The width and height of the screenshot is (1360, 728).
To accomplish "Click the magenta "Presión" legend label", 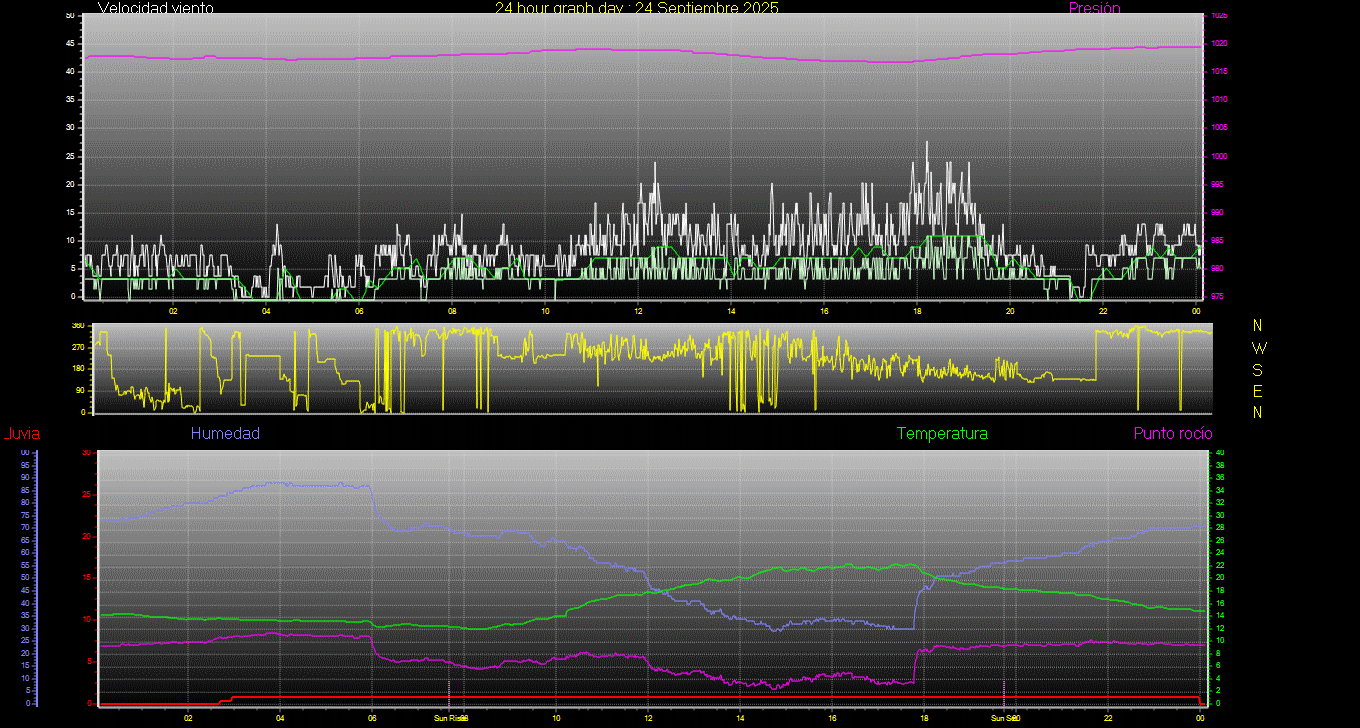I will point(1094,8).
